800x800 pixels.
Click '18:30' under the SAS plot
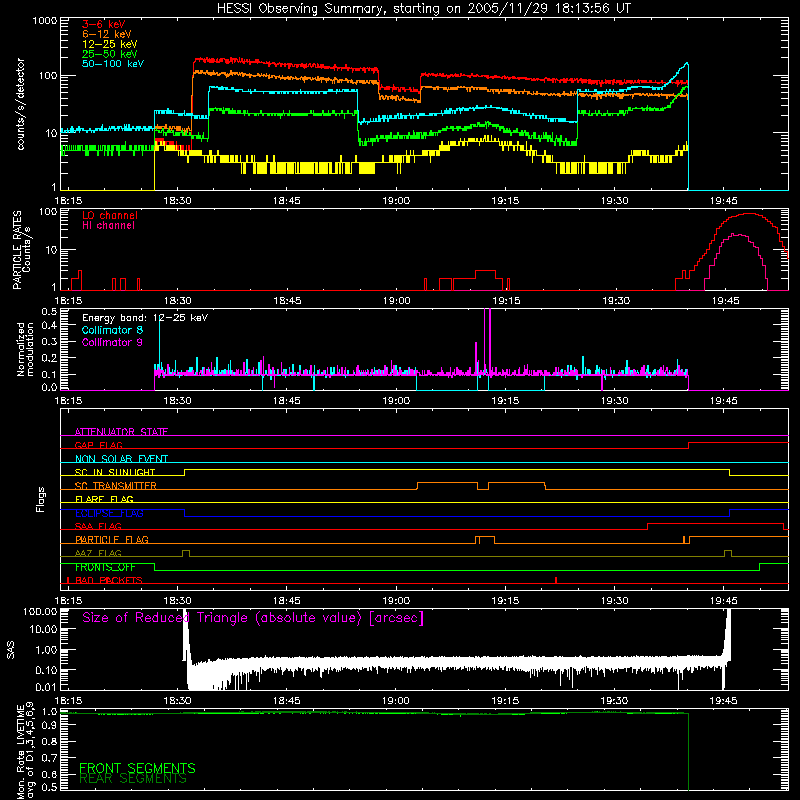click(177, 701)
